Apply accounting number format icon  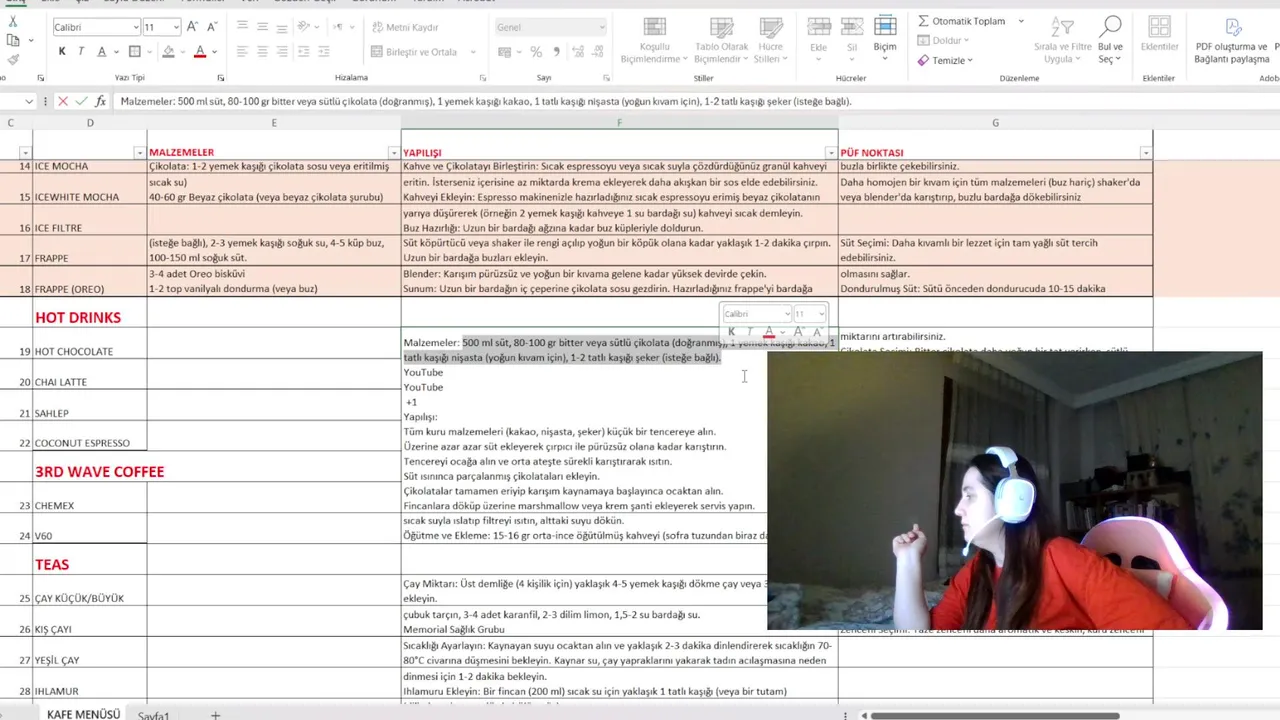pos(504,52)
